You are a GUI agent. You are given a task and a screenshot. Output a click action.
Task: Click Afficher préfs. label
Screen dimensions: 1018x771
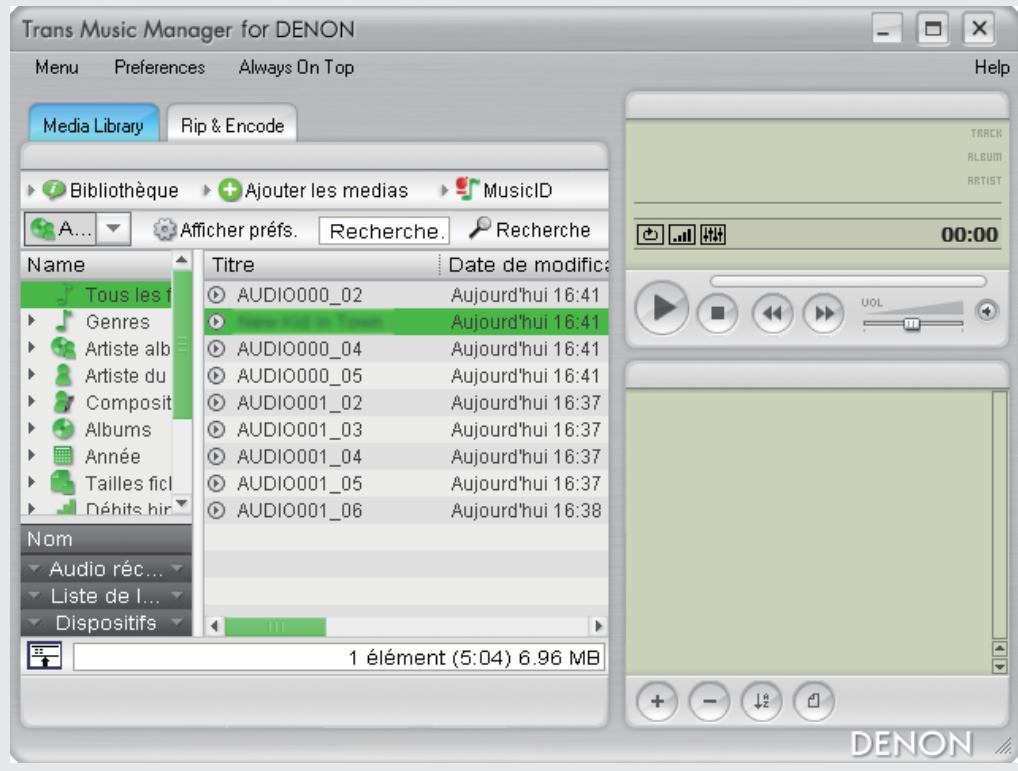(x=238, y=230)
